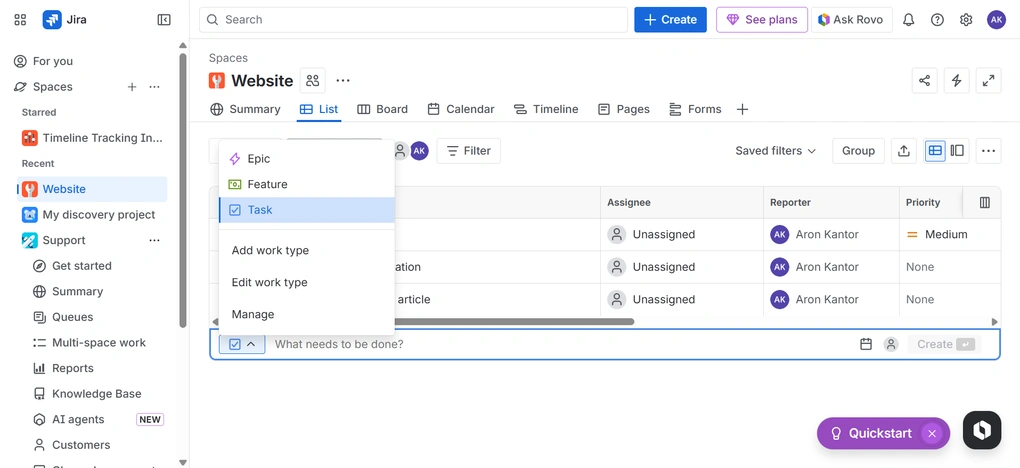Click the Group button
Viewport: 1020px width, 468px height.
pos(858,150)
